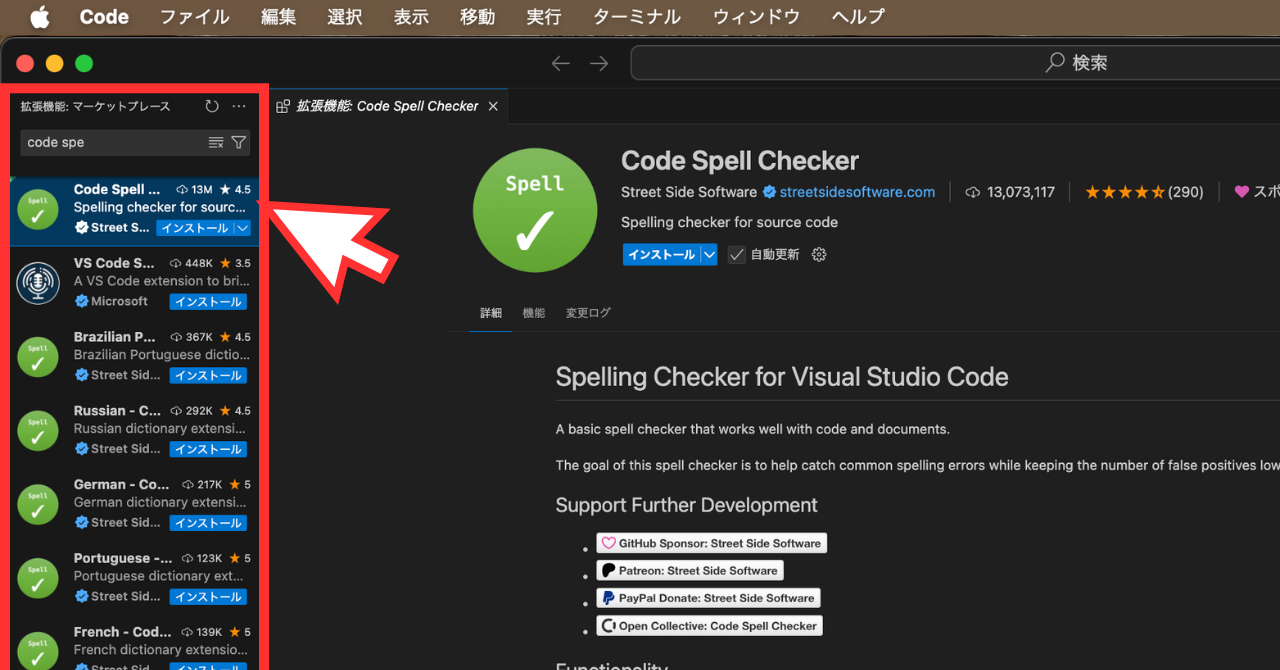Click the forward navigation arrow

(x=598, y=62)
